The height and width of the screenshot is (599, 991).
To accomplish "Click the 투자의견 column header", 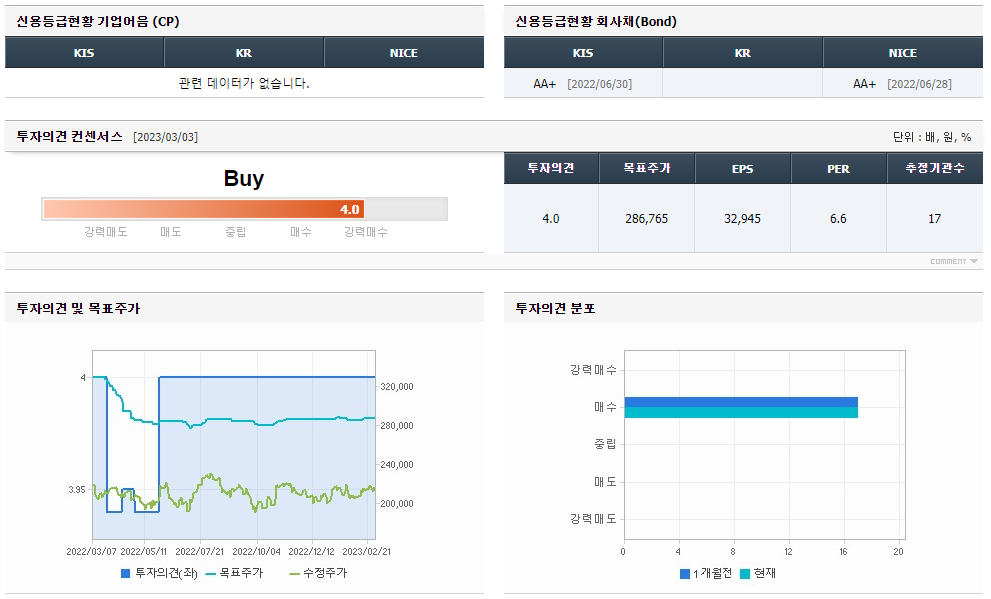I will [x=551, y=168].
